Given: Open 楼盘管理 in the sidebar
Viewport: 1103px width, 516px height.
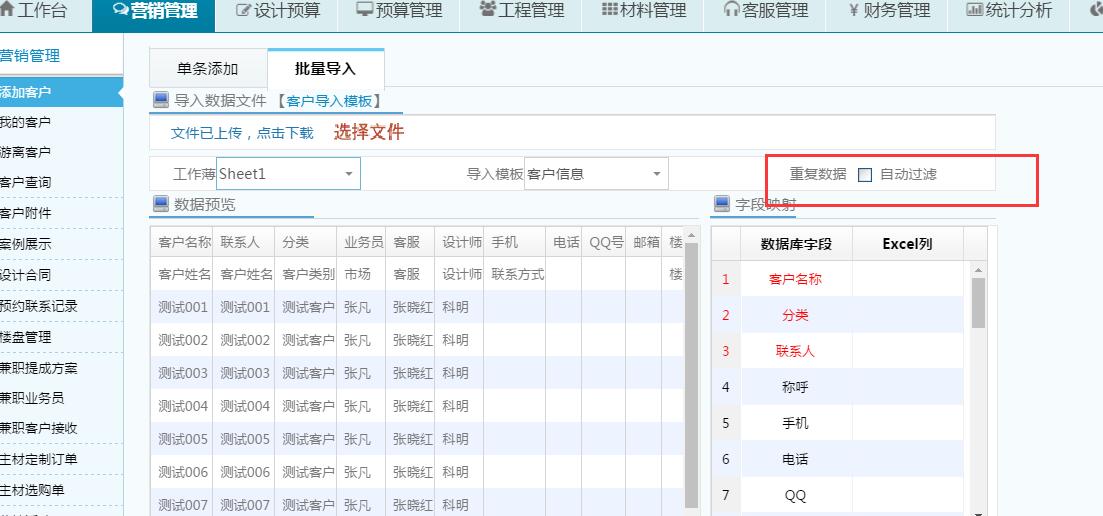Looking at the screenshot, I should (26, 337).
